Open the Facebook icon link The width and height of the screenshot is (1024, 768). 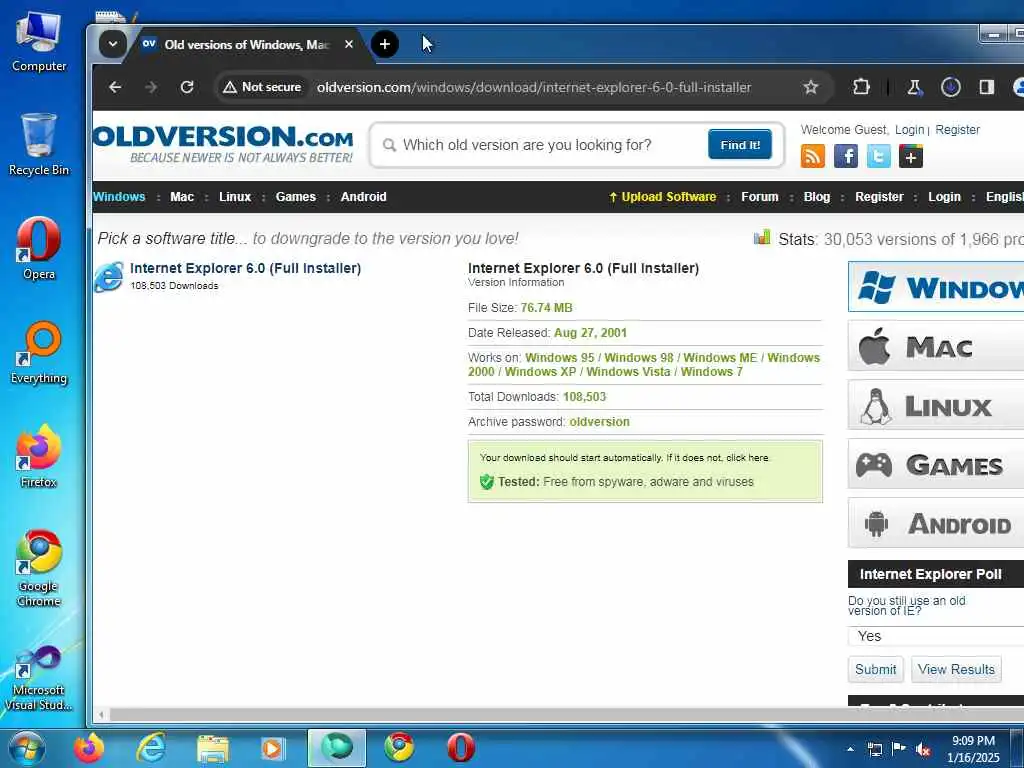pos(846,157)
